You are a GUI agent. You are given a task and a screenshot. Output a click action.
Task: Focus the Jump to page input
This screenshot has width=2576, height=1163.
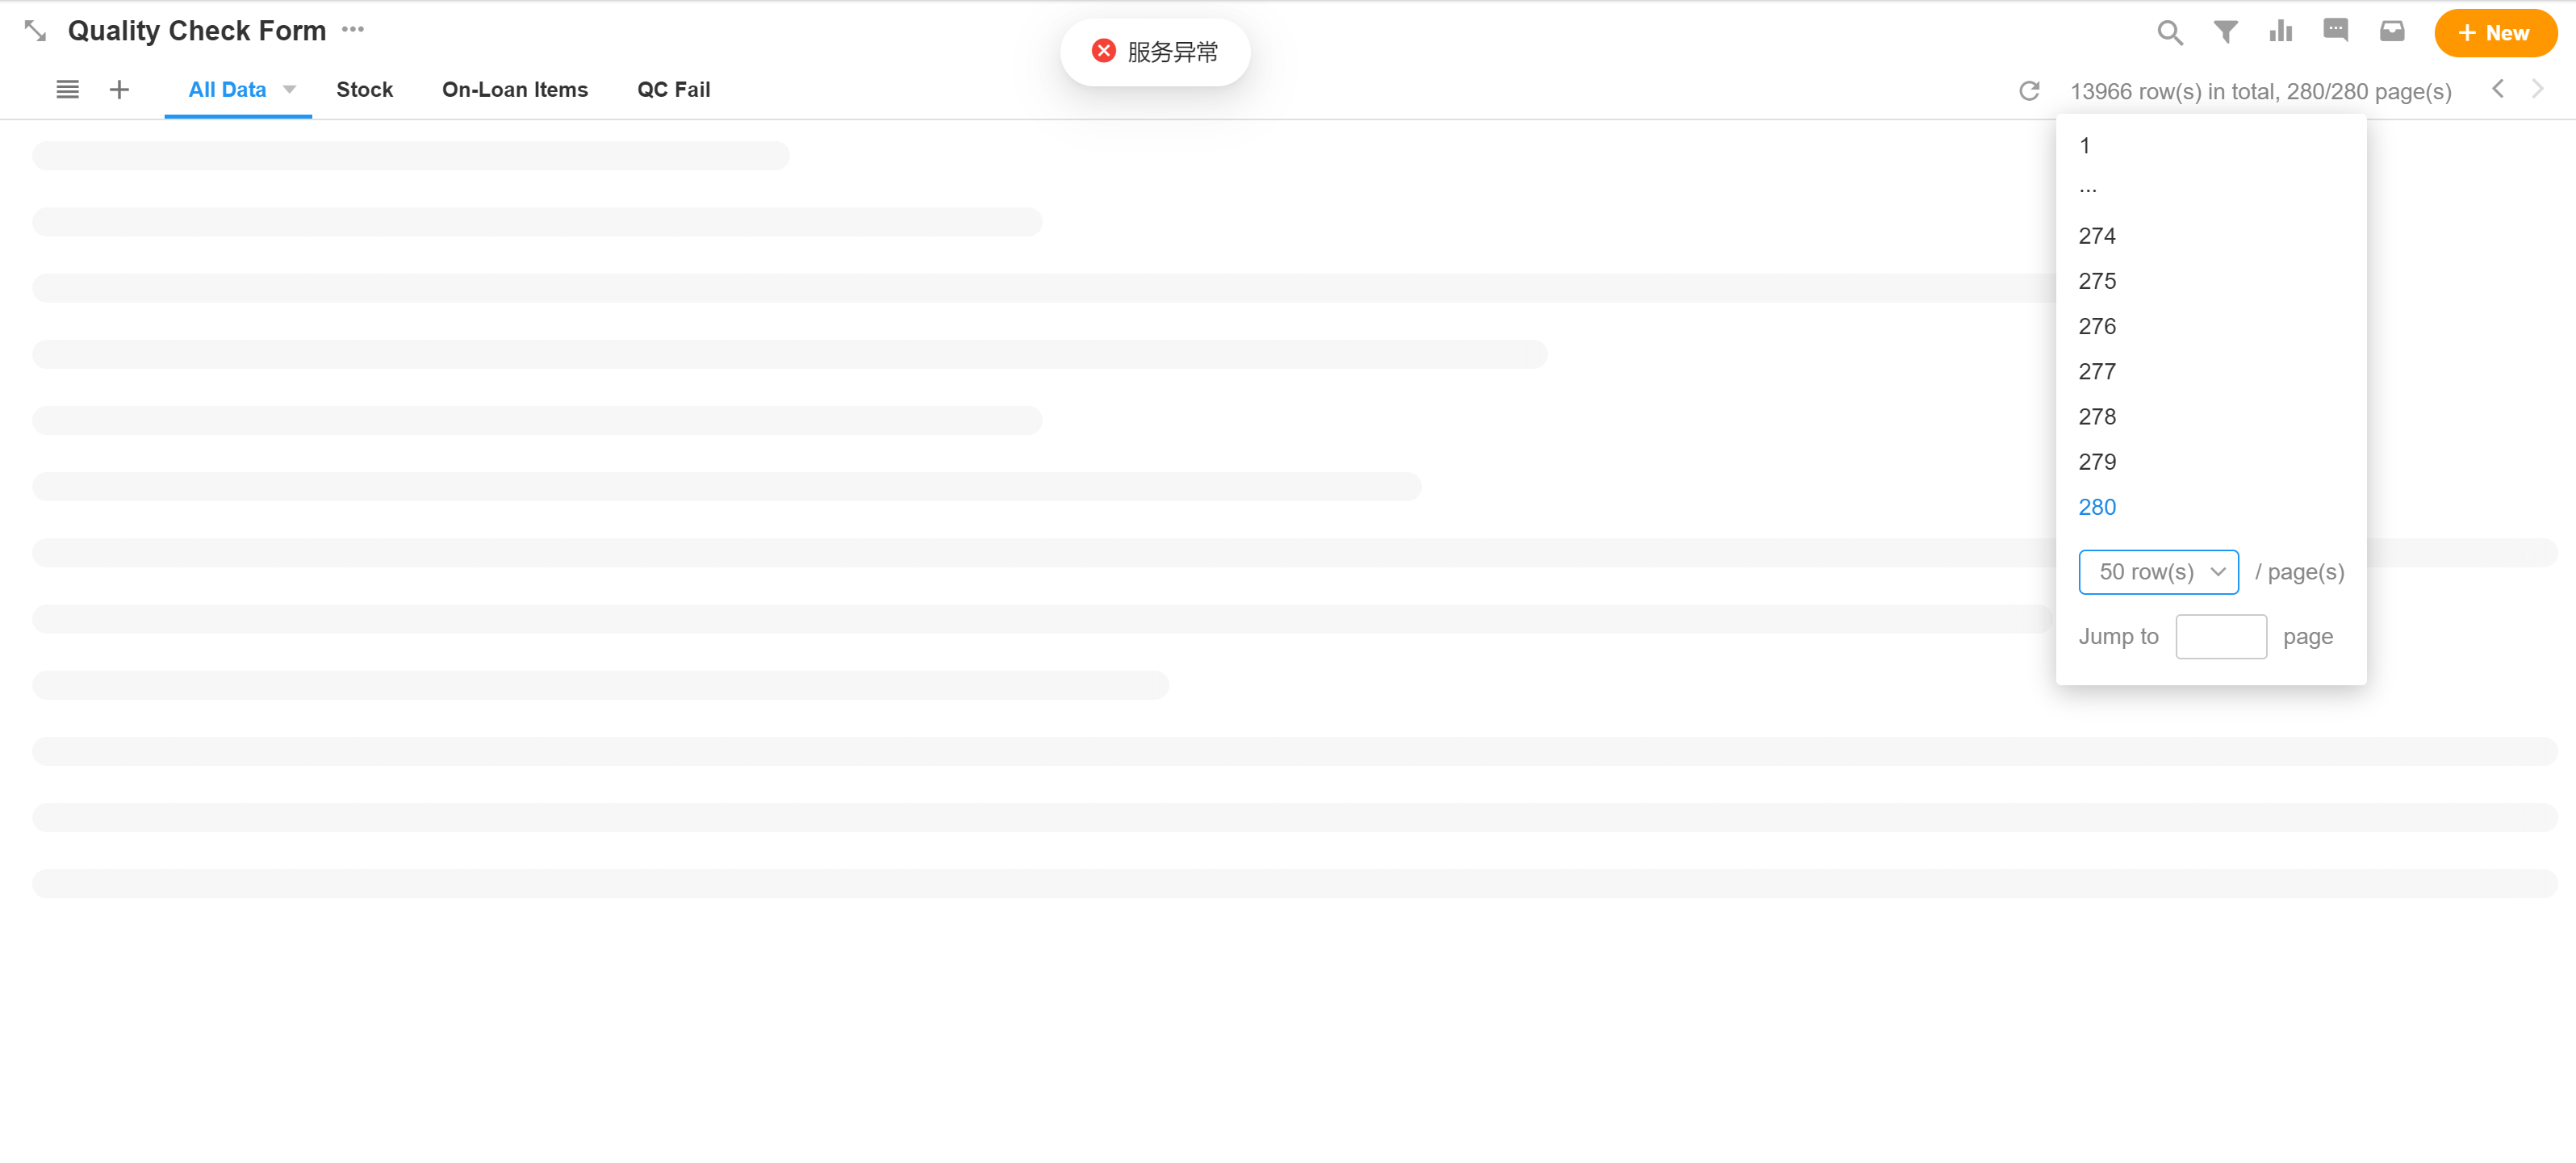click(2220, 637)
